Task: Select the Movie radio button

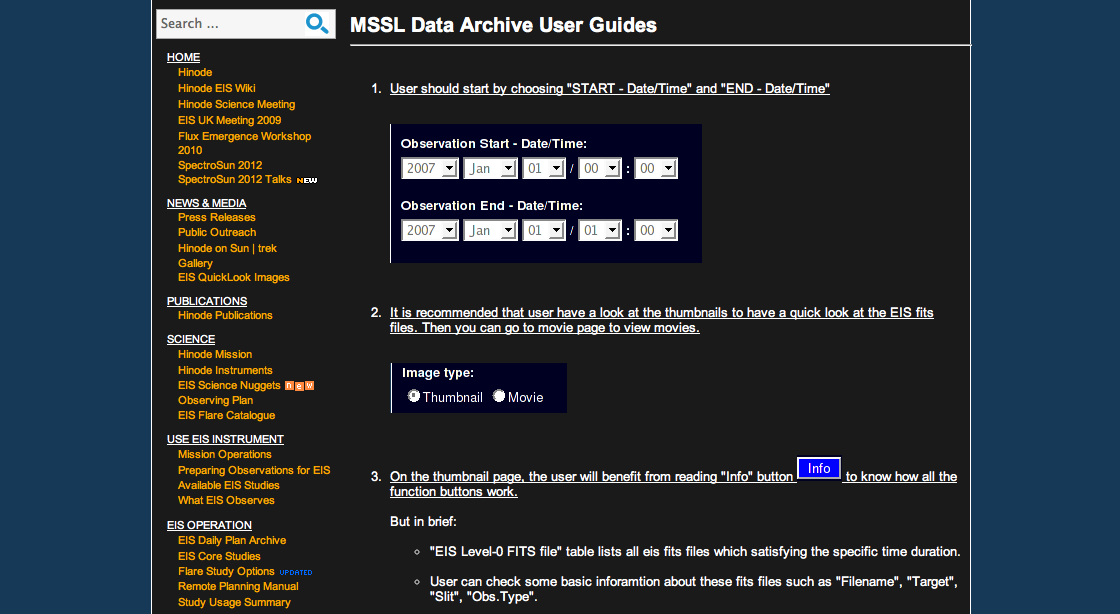Action: 499,396
